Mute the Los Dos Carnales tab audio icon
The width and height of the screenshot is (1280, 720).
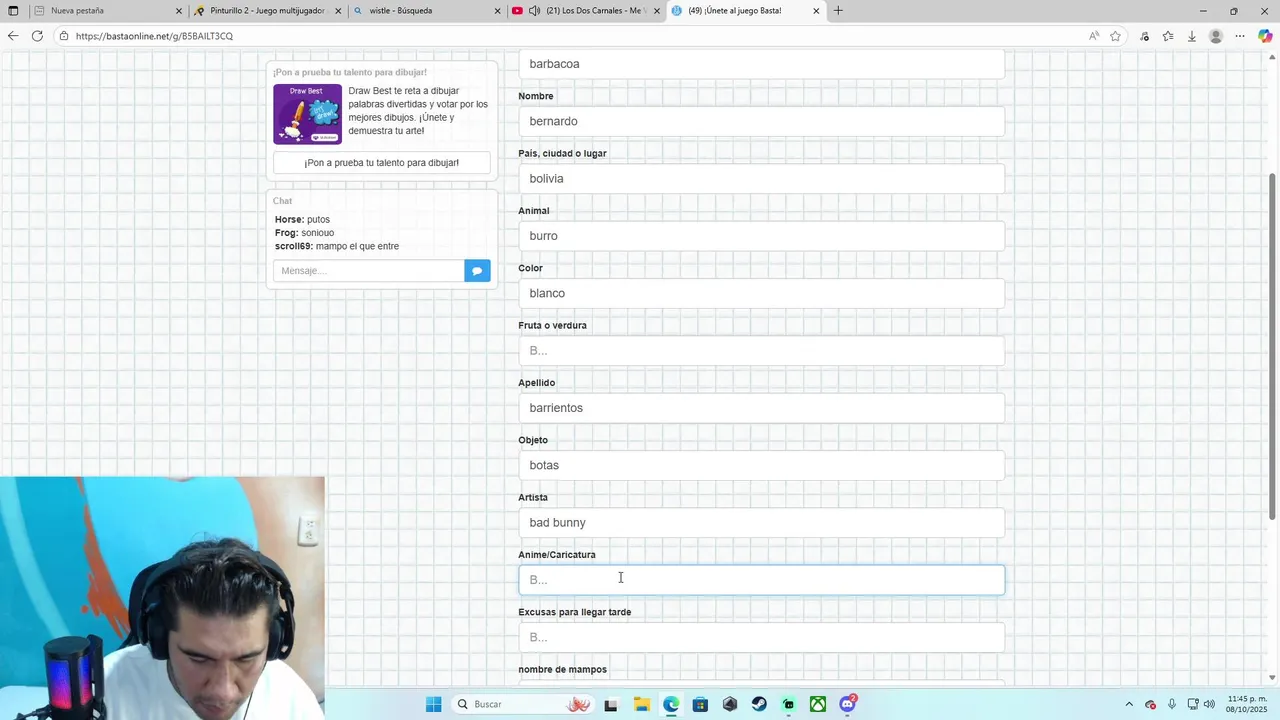534,11
